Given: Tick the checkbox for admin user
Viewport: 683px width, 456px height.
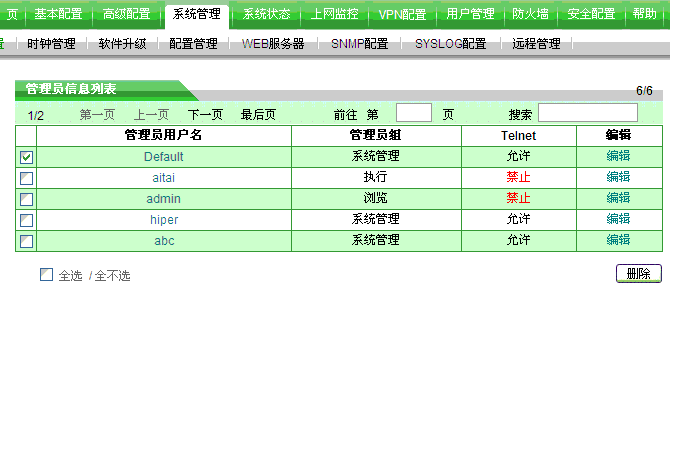Looking at the screenshot, I should point(27,199).
